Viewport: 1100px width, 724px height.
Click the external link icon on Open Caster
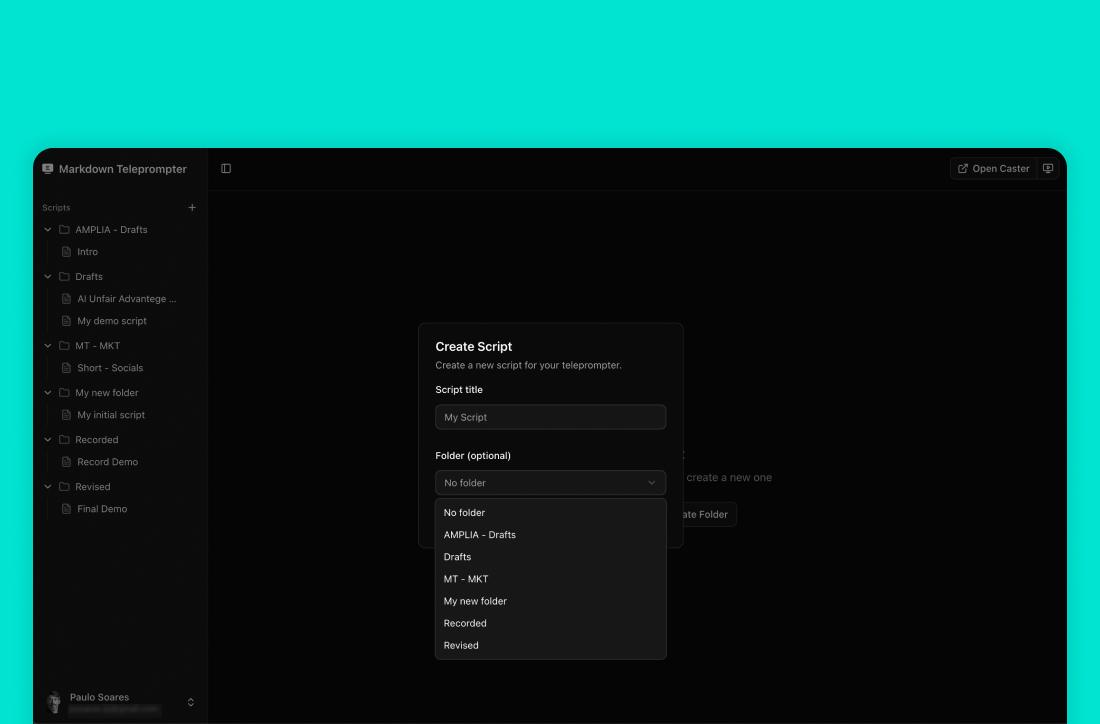pyautogui.click(x=963, y=168)
